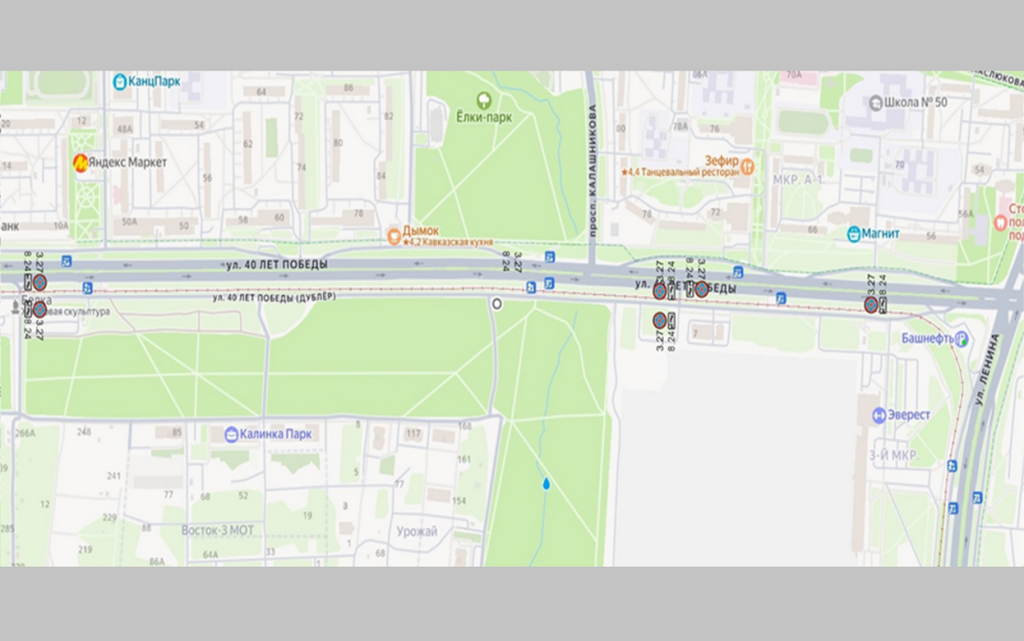Viewport: 1024px width, 641px height.
Task: Click the Зефир label text
Action: pos(722,160)
